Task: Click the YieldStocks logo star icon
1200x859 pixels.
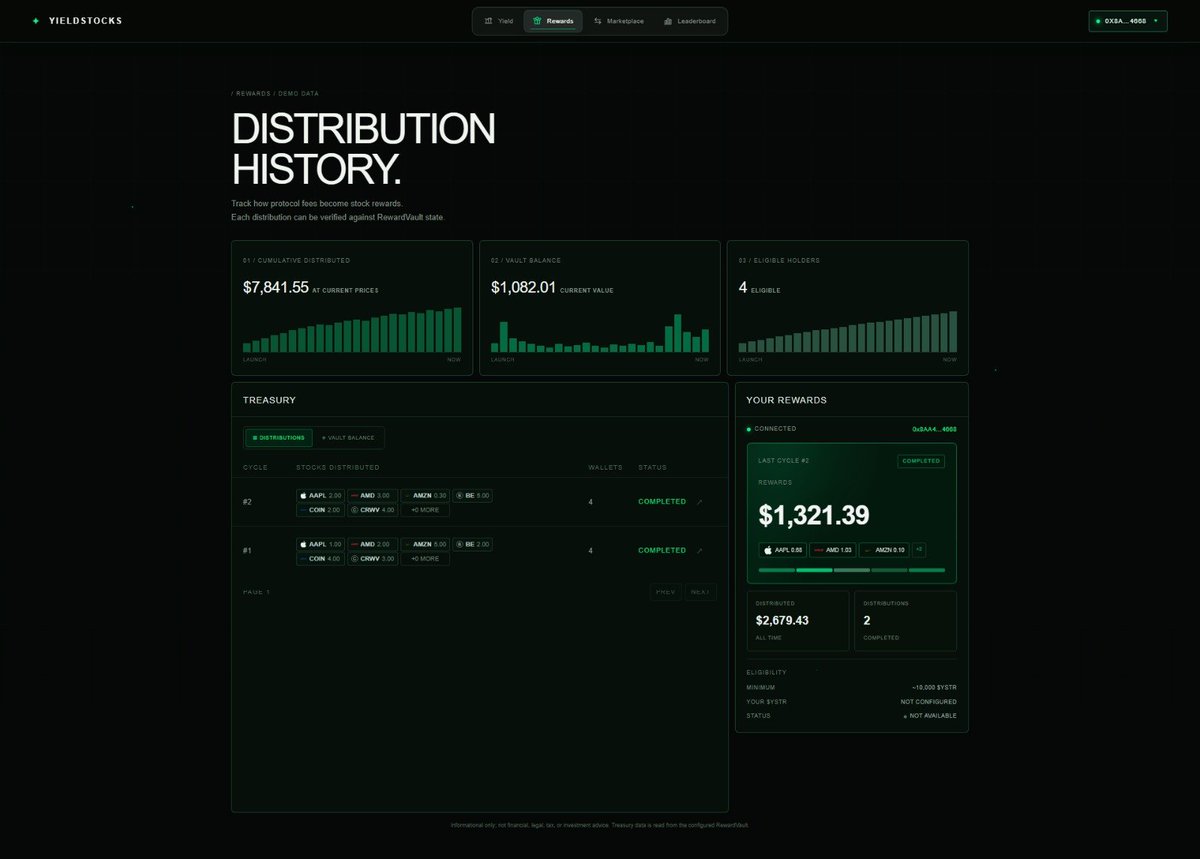Action: coord(36,21)
